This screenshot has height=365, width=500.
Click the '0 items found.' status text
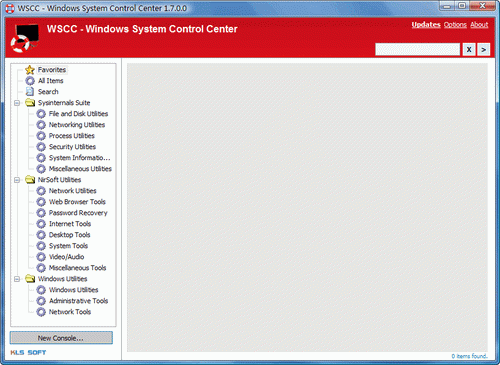(x=469, y=356)
